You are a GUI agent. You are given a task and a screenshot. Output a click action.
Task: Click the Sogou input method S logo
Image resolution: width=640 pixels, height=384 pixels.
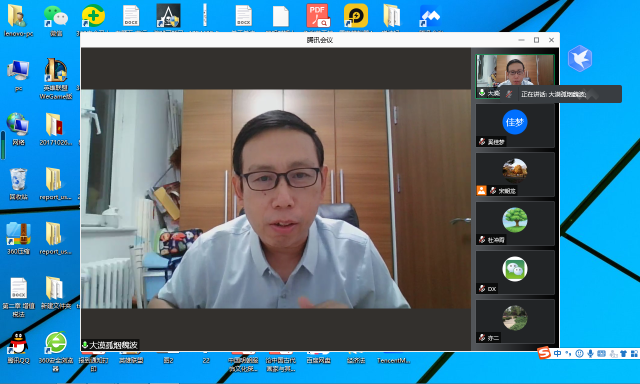[544, 353]
